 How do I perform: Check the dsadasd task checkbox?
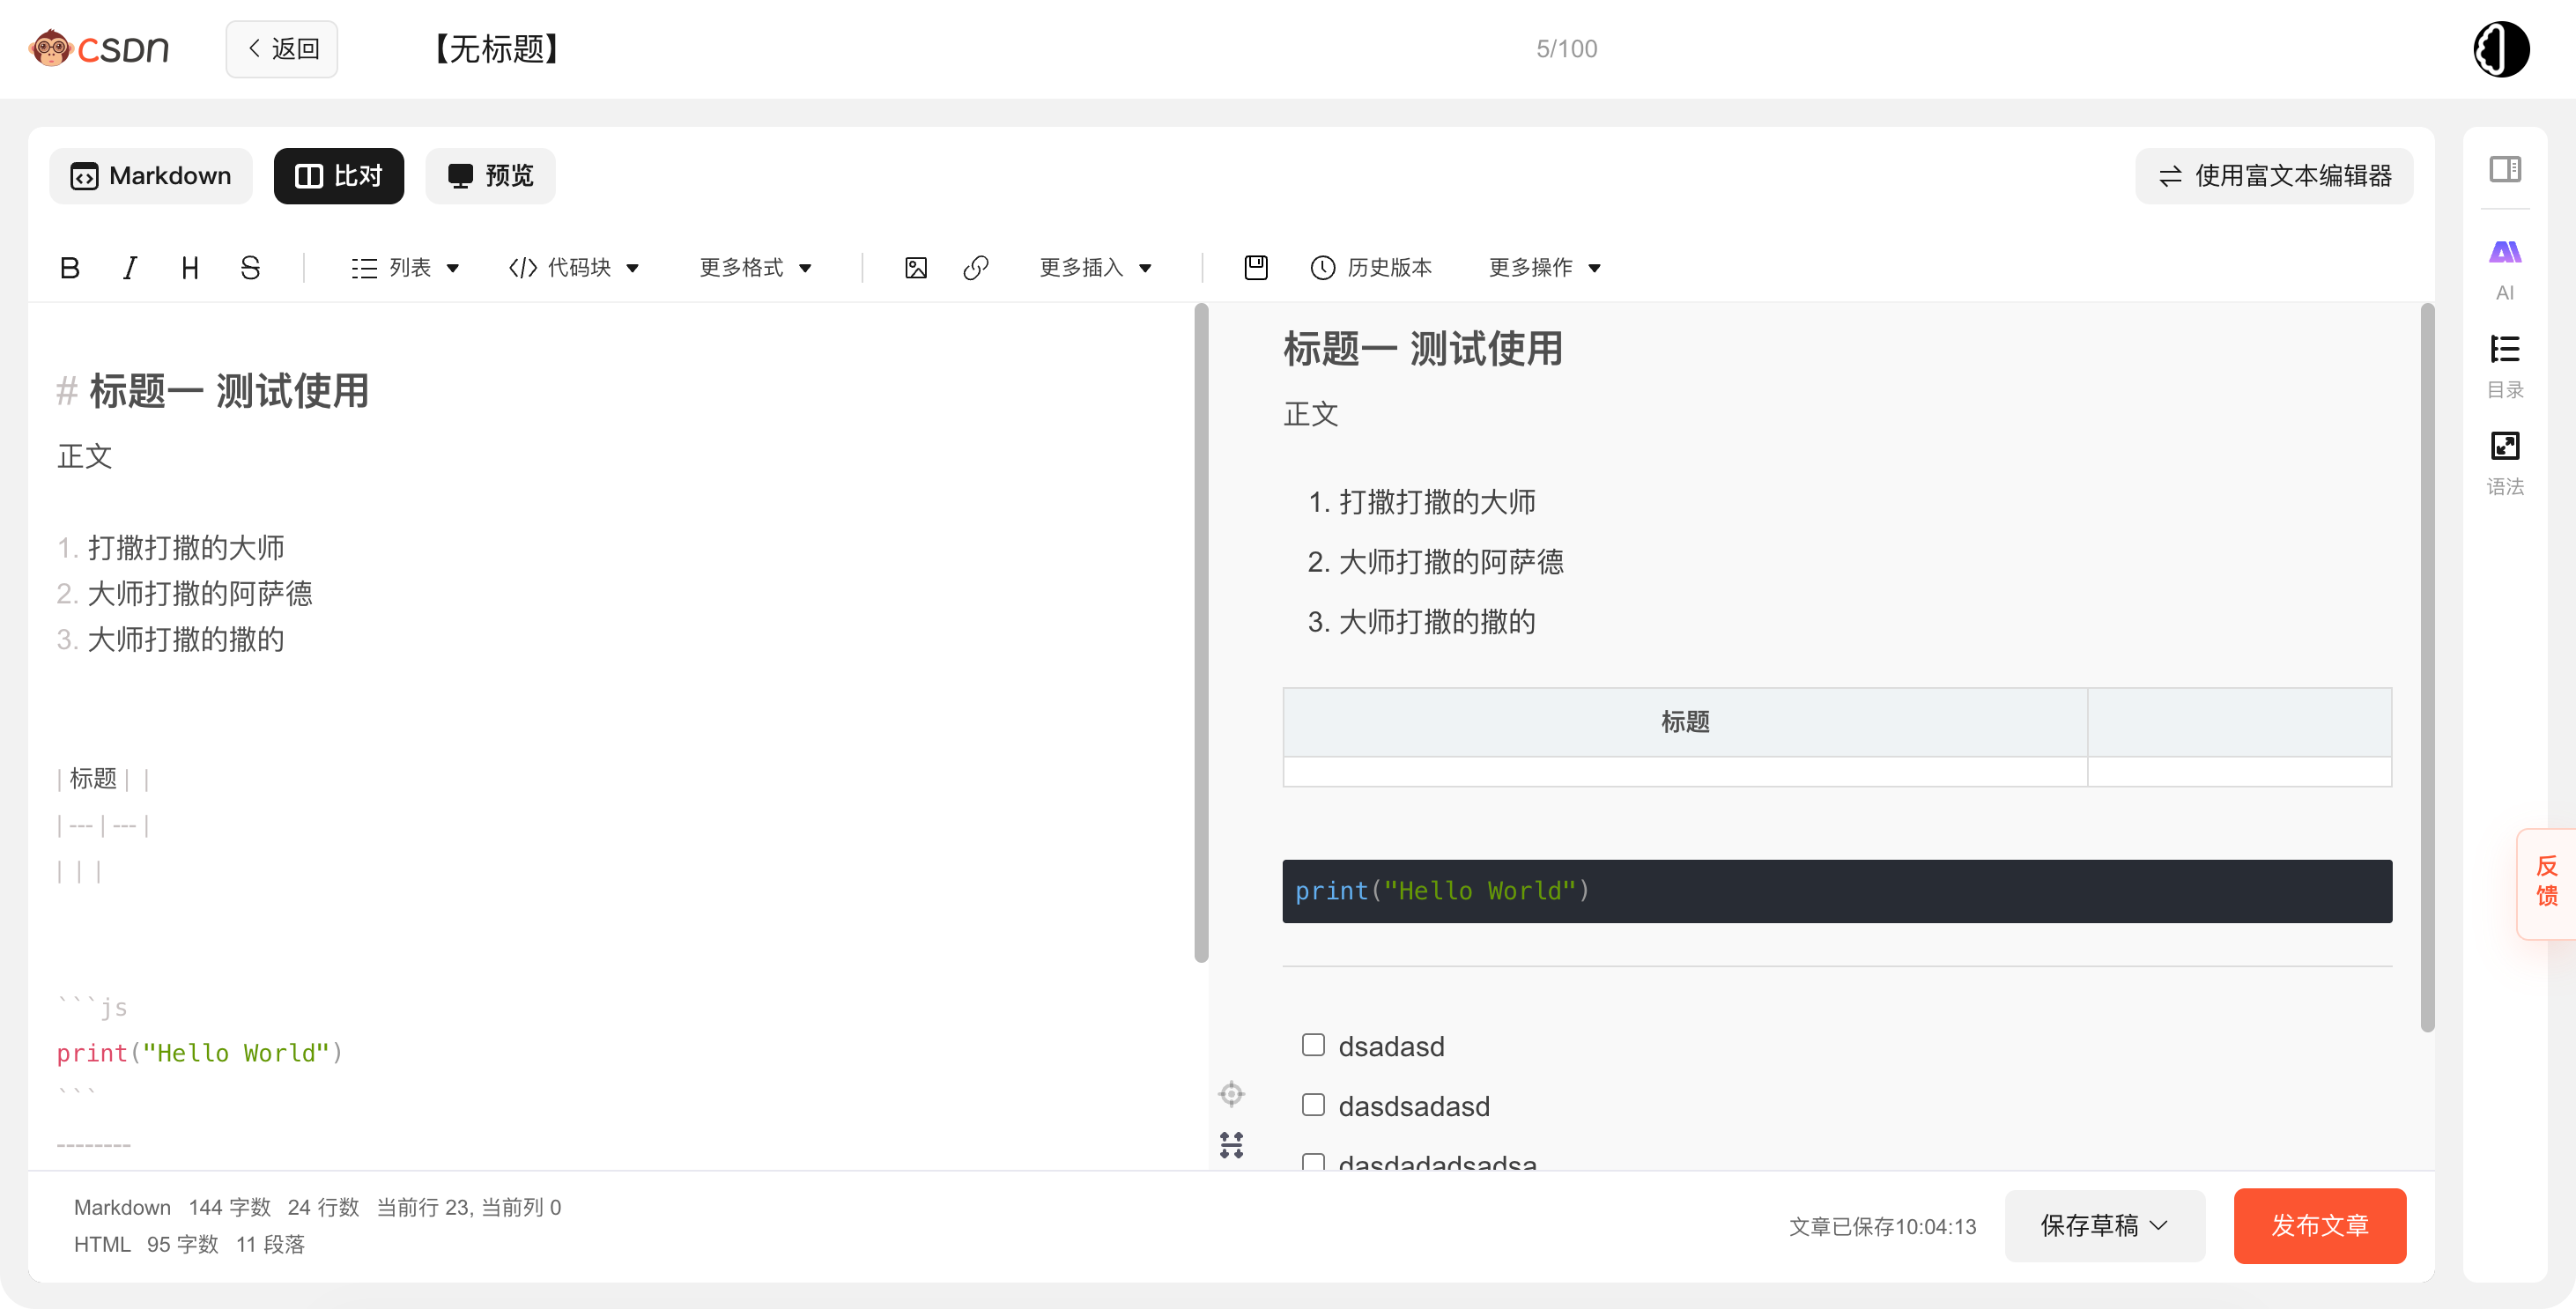pos(1313,1045)
